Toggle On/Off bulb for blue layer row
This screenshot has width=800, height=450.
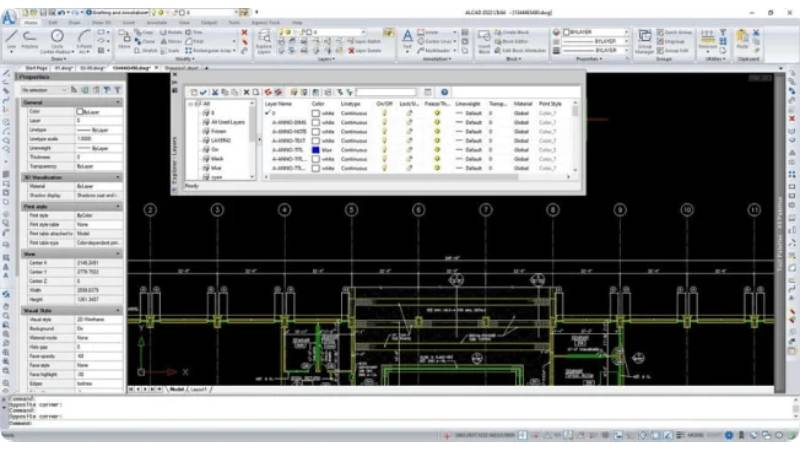click(384, 150)
